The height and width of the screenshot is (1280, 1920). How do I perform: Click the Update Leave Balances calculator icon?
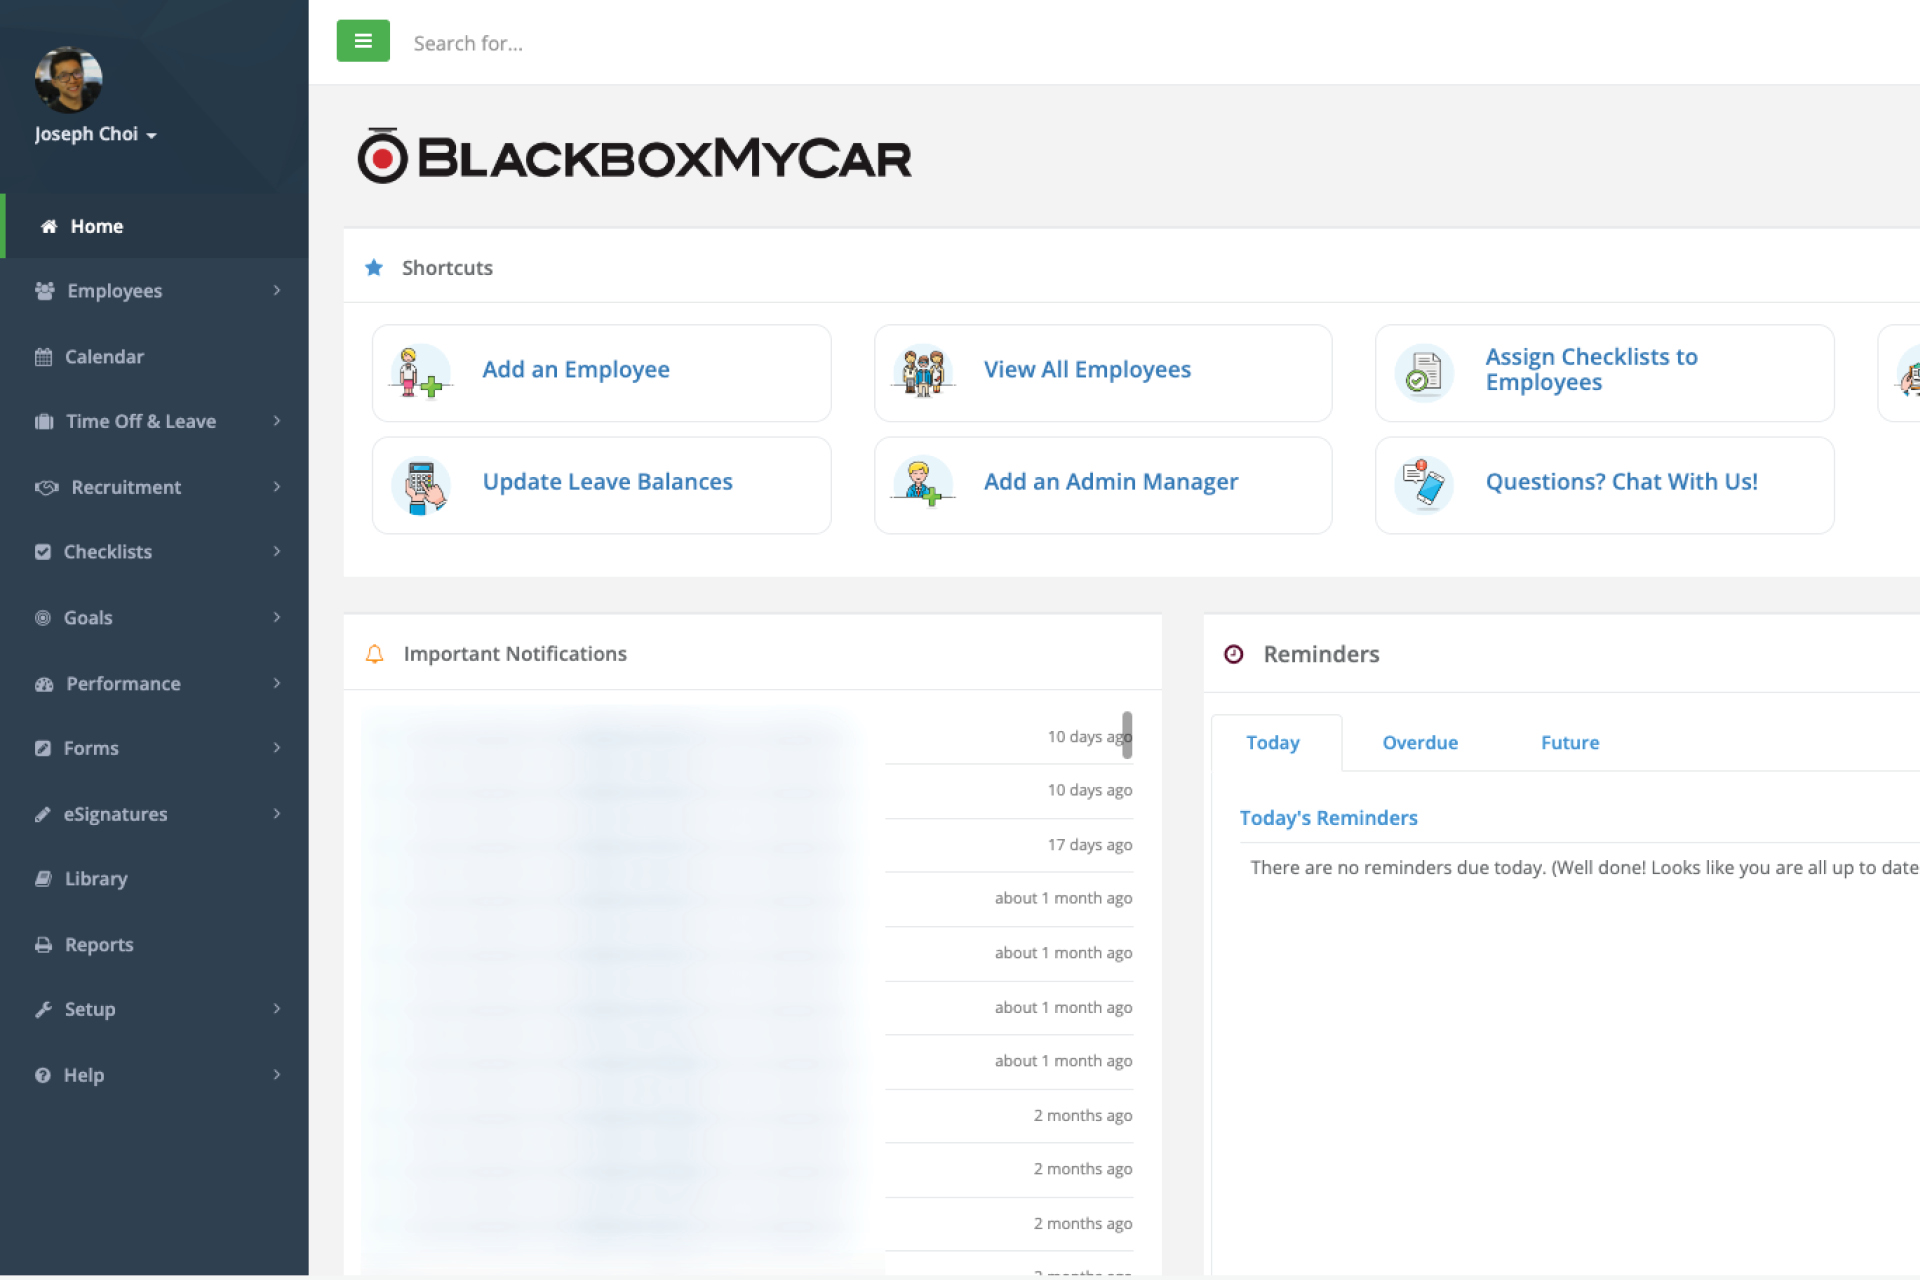[x=421, y=486]
